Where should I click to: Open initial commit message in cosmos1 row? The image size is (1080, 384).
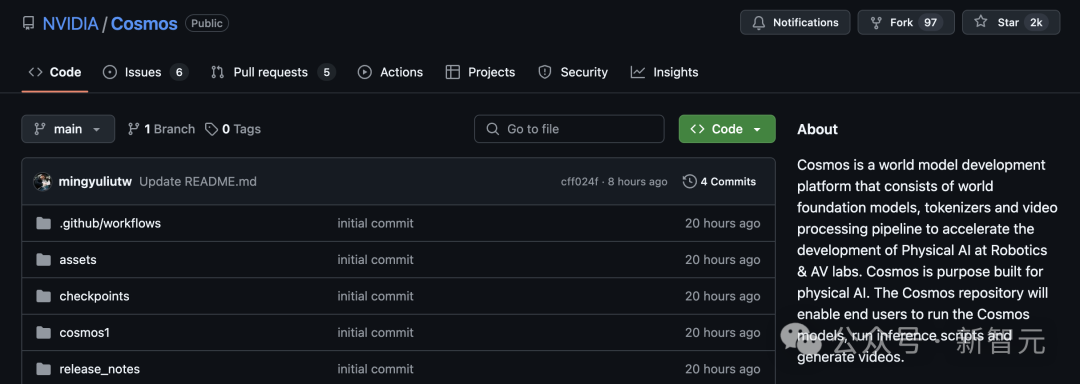click(375, 332)
